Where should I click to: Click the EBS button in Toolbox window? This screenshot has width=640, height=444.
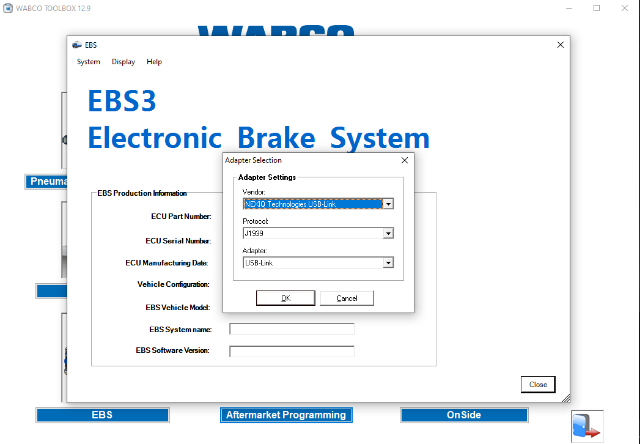[102, 415]
